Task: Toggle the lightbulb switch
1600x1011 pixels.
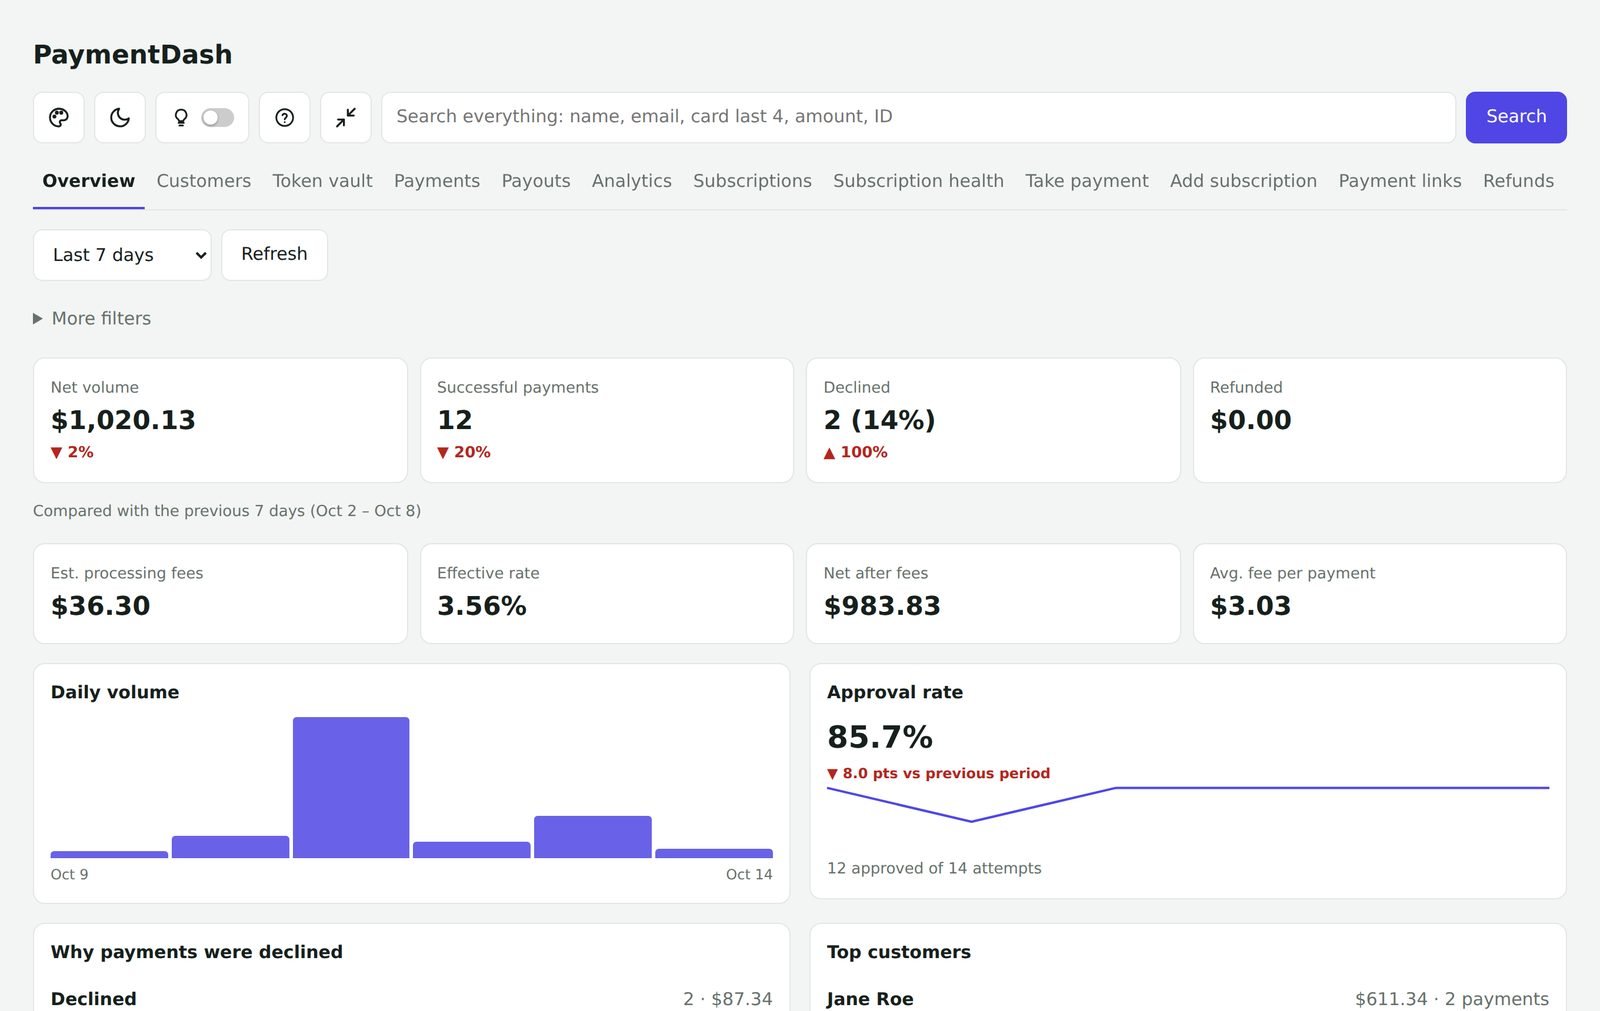Action: point(217,117)
